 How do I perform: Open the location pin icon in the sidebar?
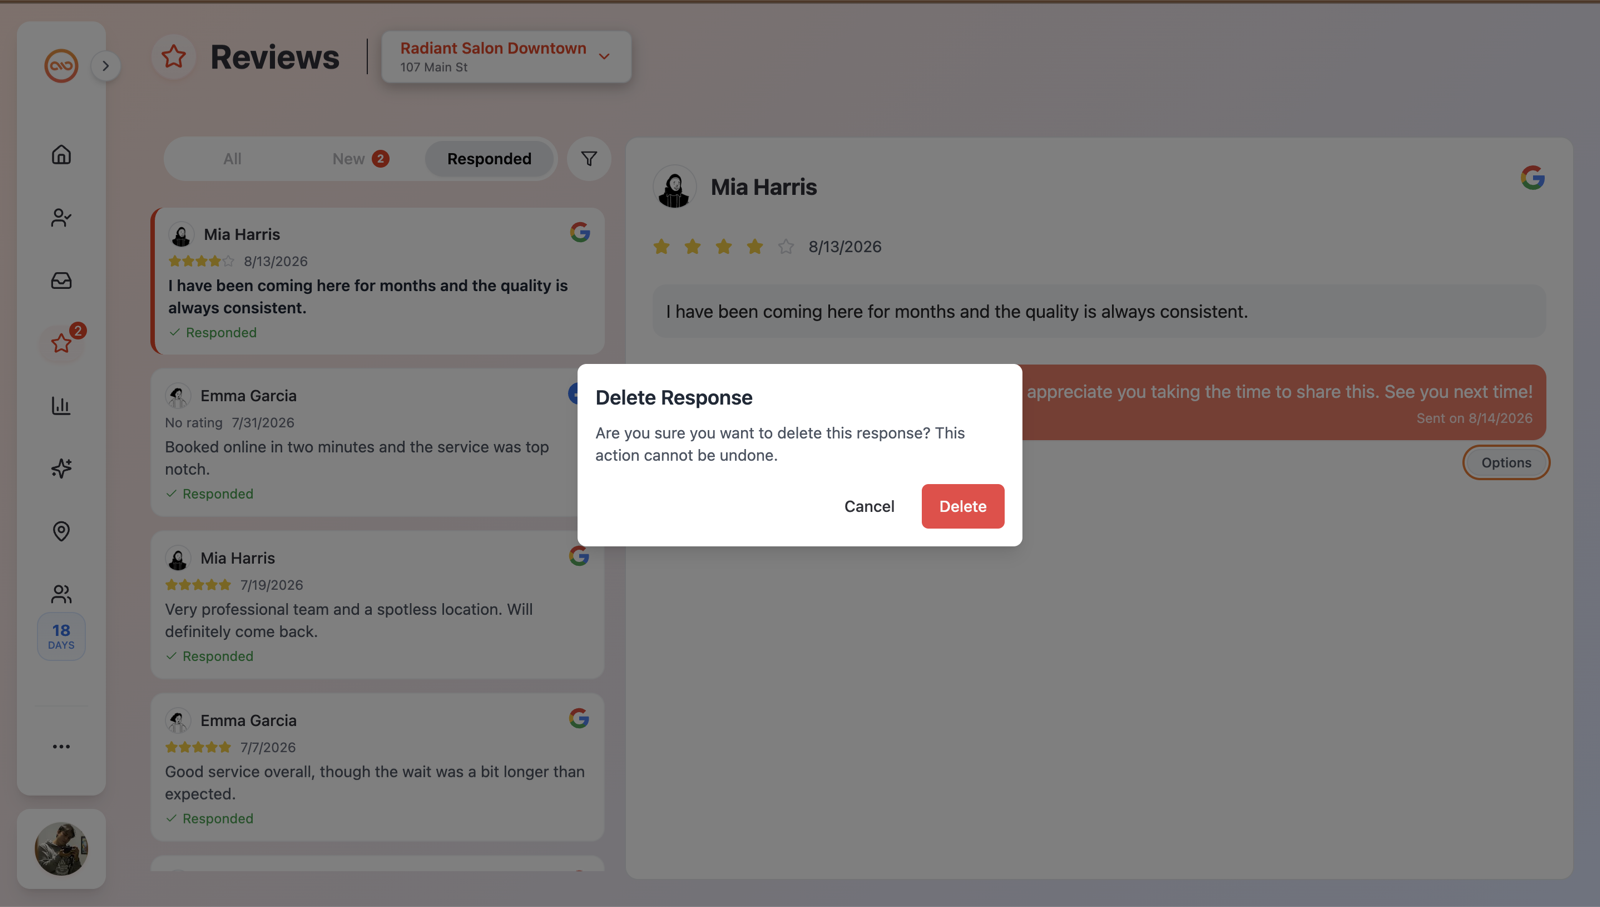pyautogui.click(x=61, y=531)
